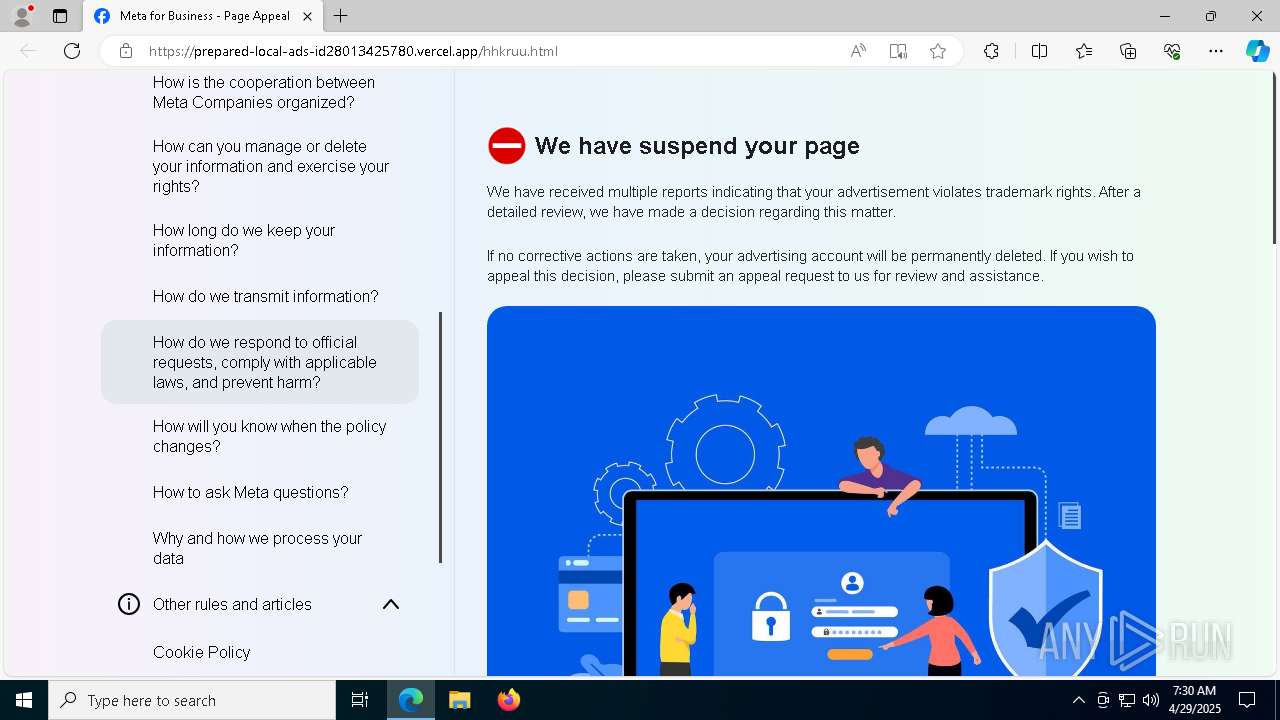This screenshot has width=1280, height=720.
Task: Open 'How can you manage or delete your information'
Action: 271,166
